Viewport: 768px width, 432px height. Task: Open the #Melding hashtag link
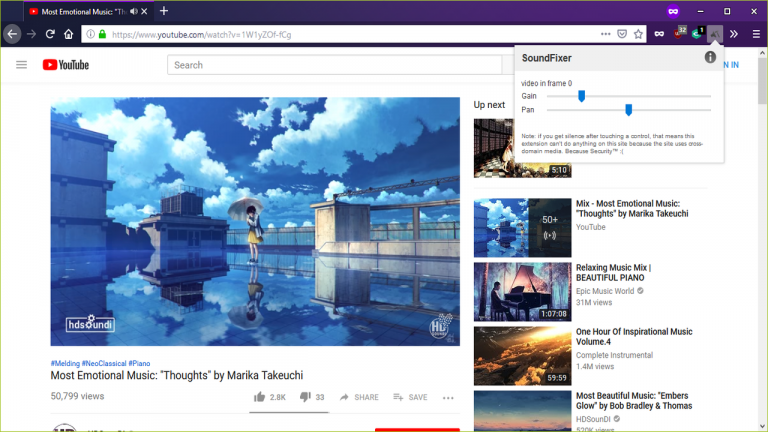click(x=65, y=363)
